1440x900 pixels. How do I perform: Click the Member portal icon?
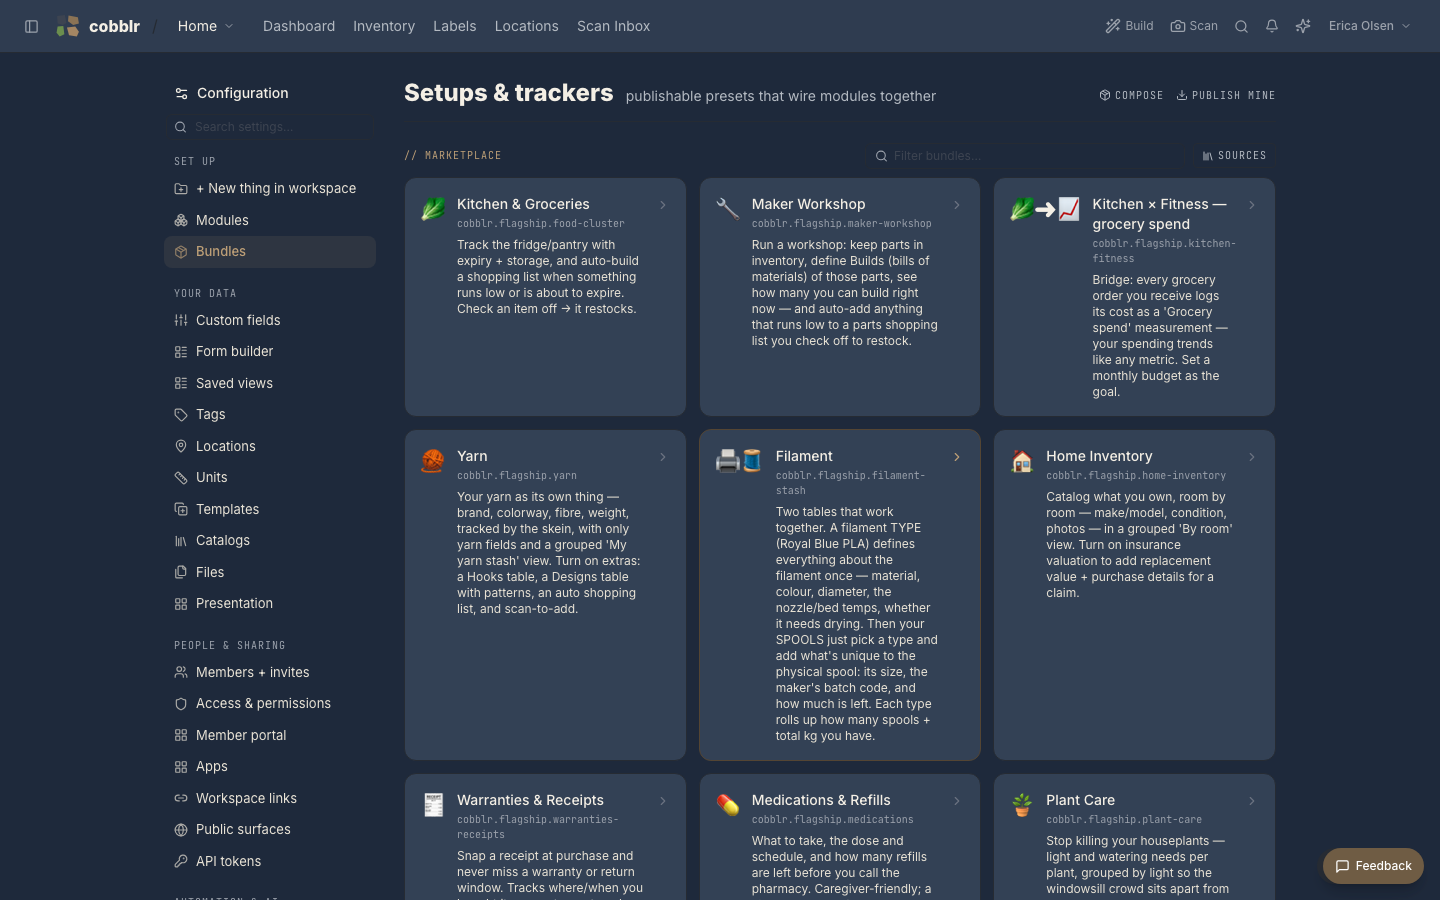pyautogui.click(x=181, y=735)
